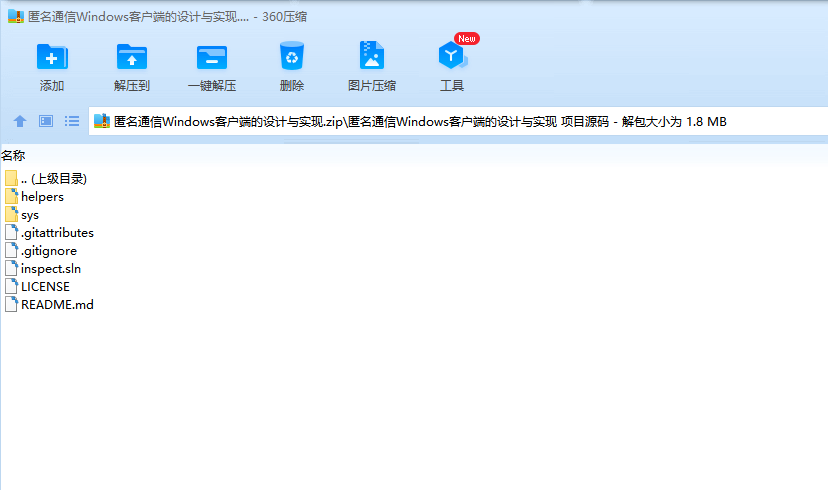
Task: Select the README.md file
Action: (49, 304)
